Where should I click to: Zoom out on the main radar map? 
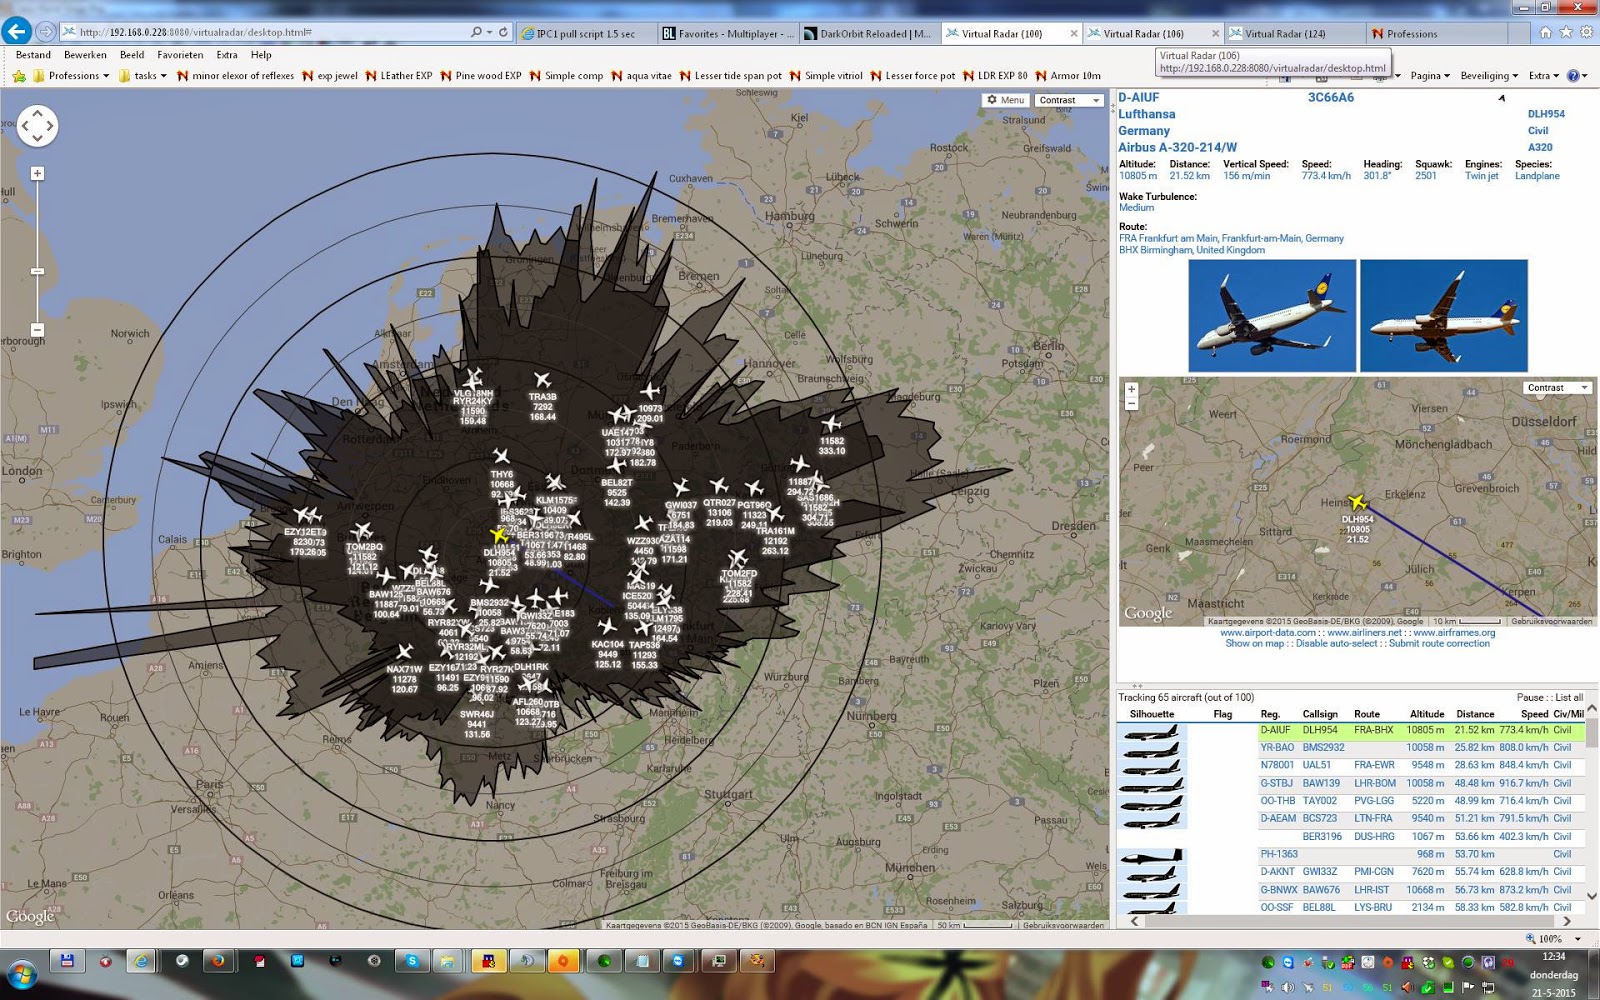tap(37, 330)
